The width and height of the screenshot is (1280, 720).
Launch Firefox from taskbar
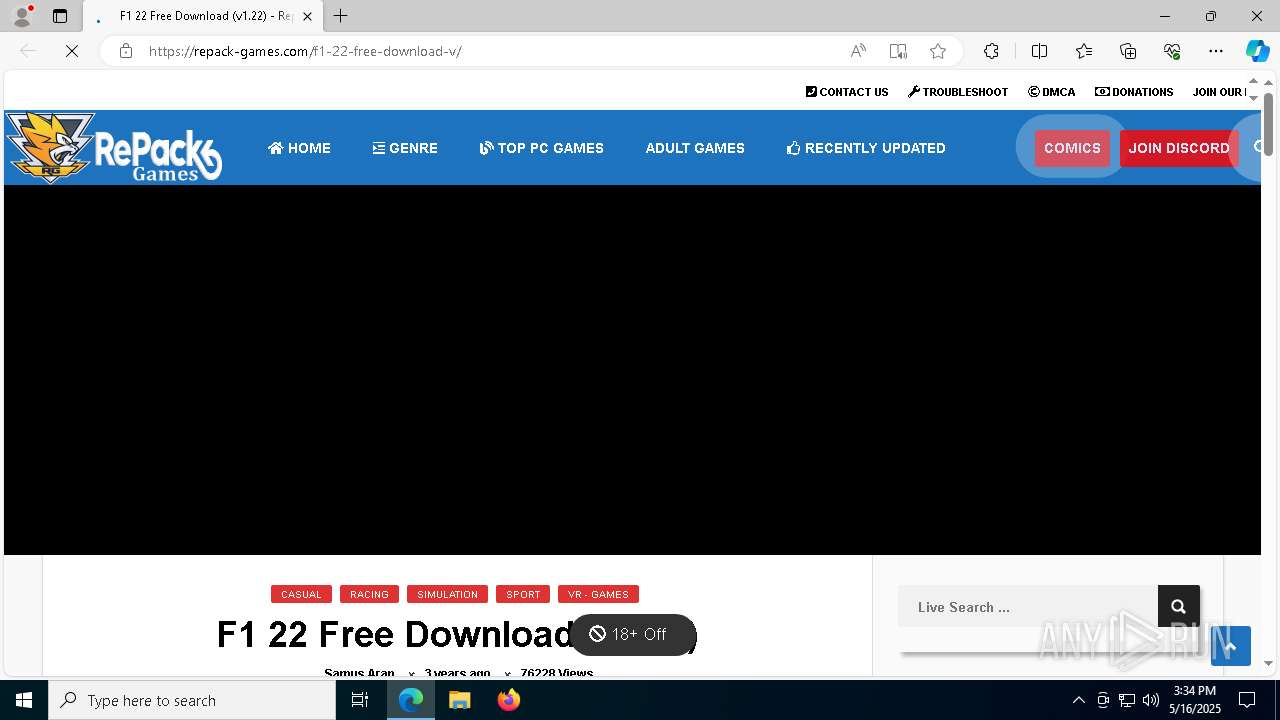tap(509, 700)
